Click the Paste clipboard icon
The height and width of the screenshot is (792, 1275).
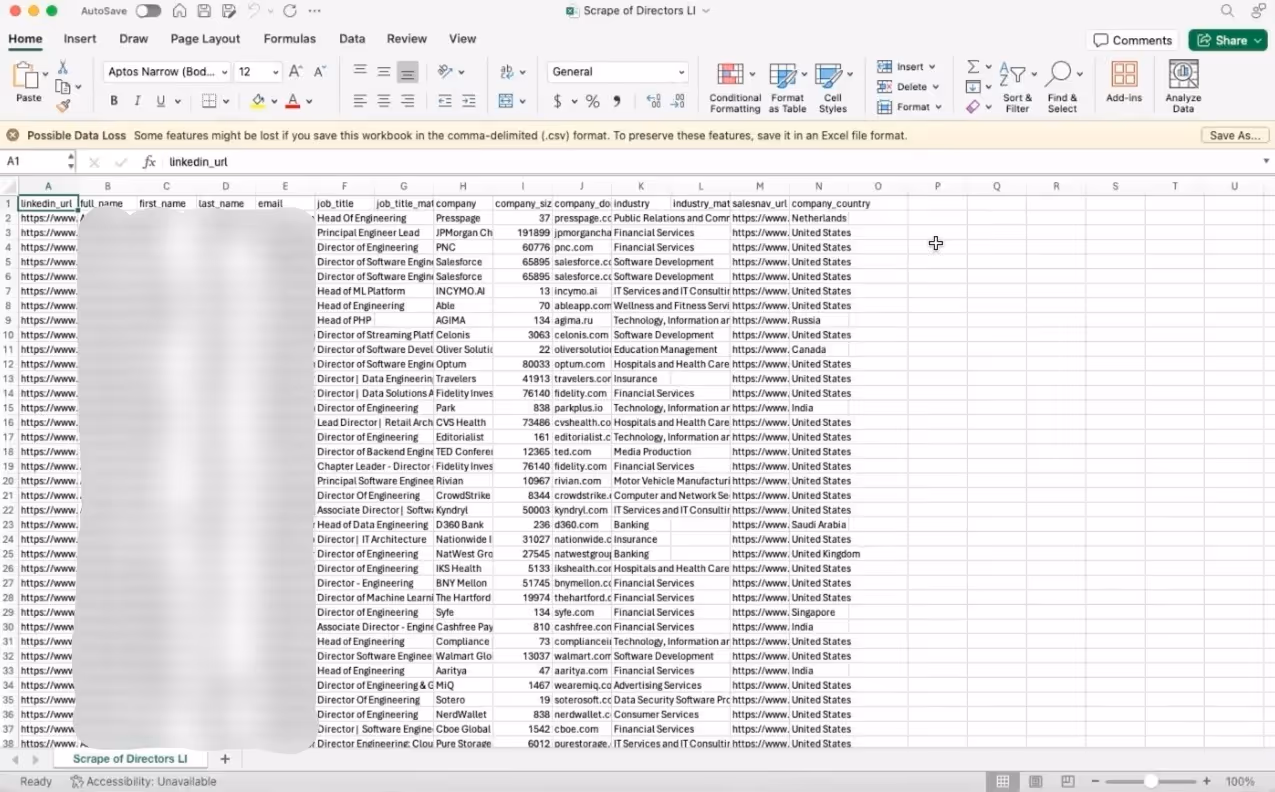click(27, 77)
